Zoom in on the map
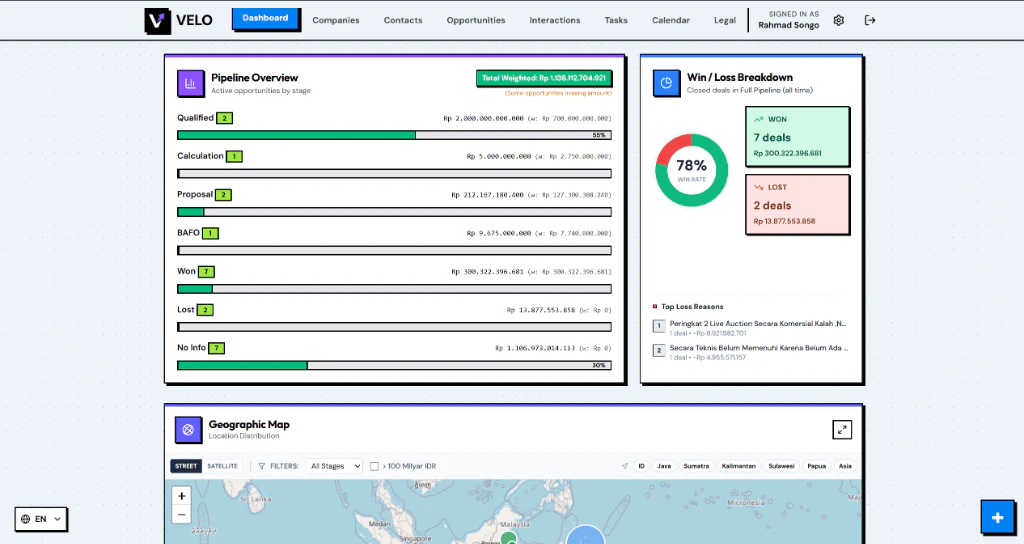The width and height of the screenshot is (1024, 544). point(182,496)
